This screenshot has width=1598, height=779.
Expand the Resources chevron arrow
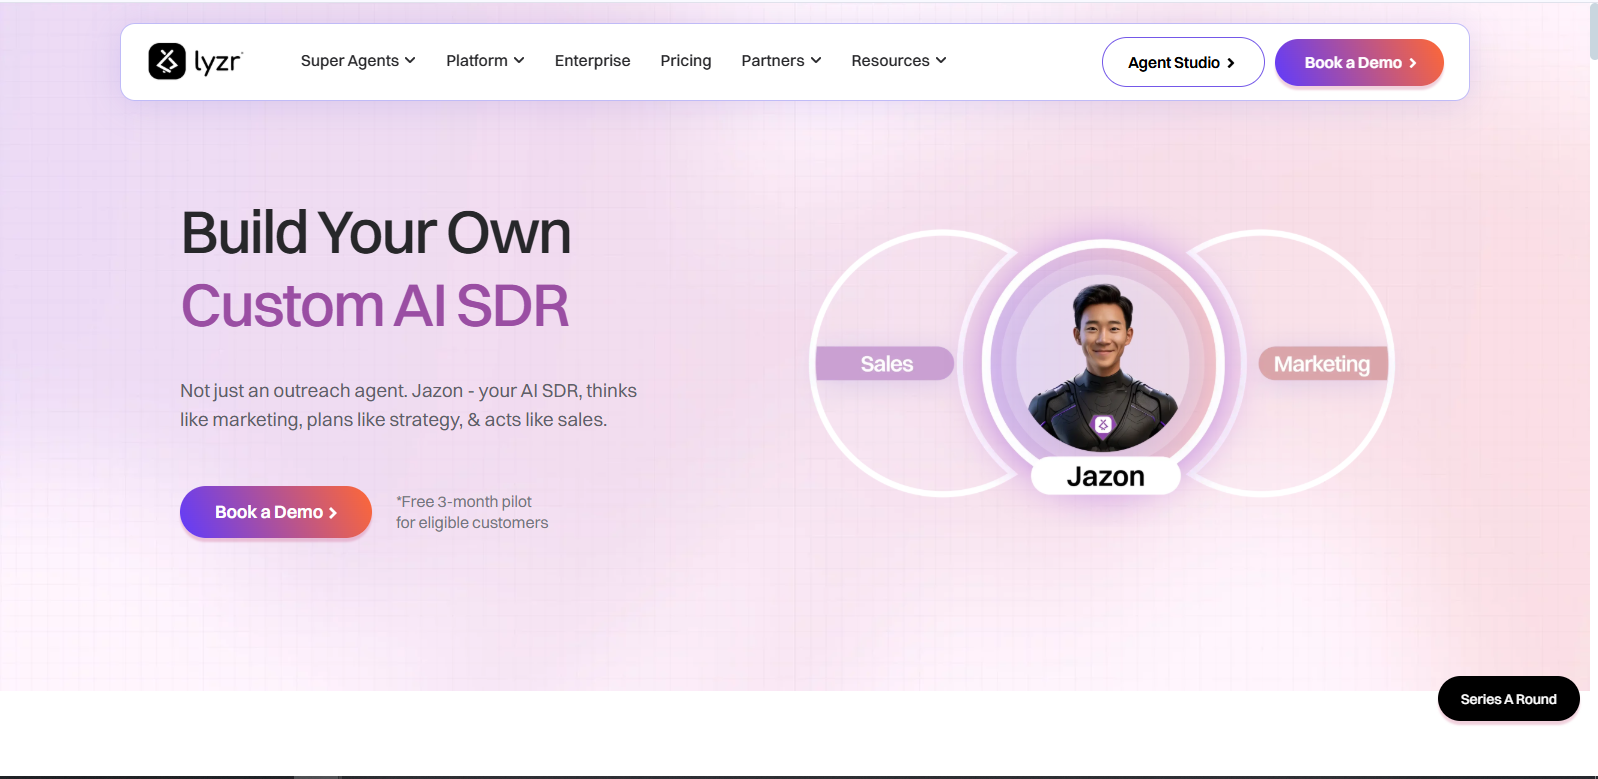coord(941,61)
